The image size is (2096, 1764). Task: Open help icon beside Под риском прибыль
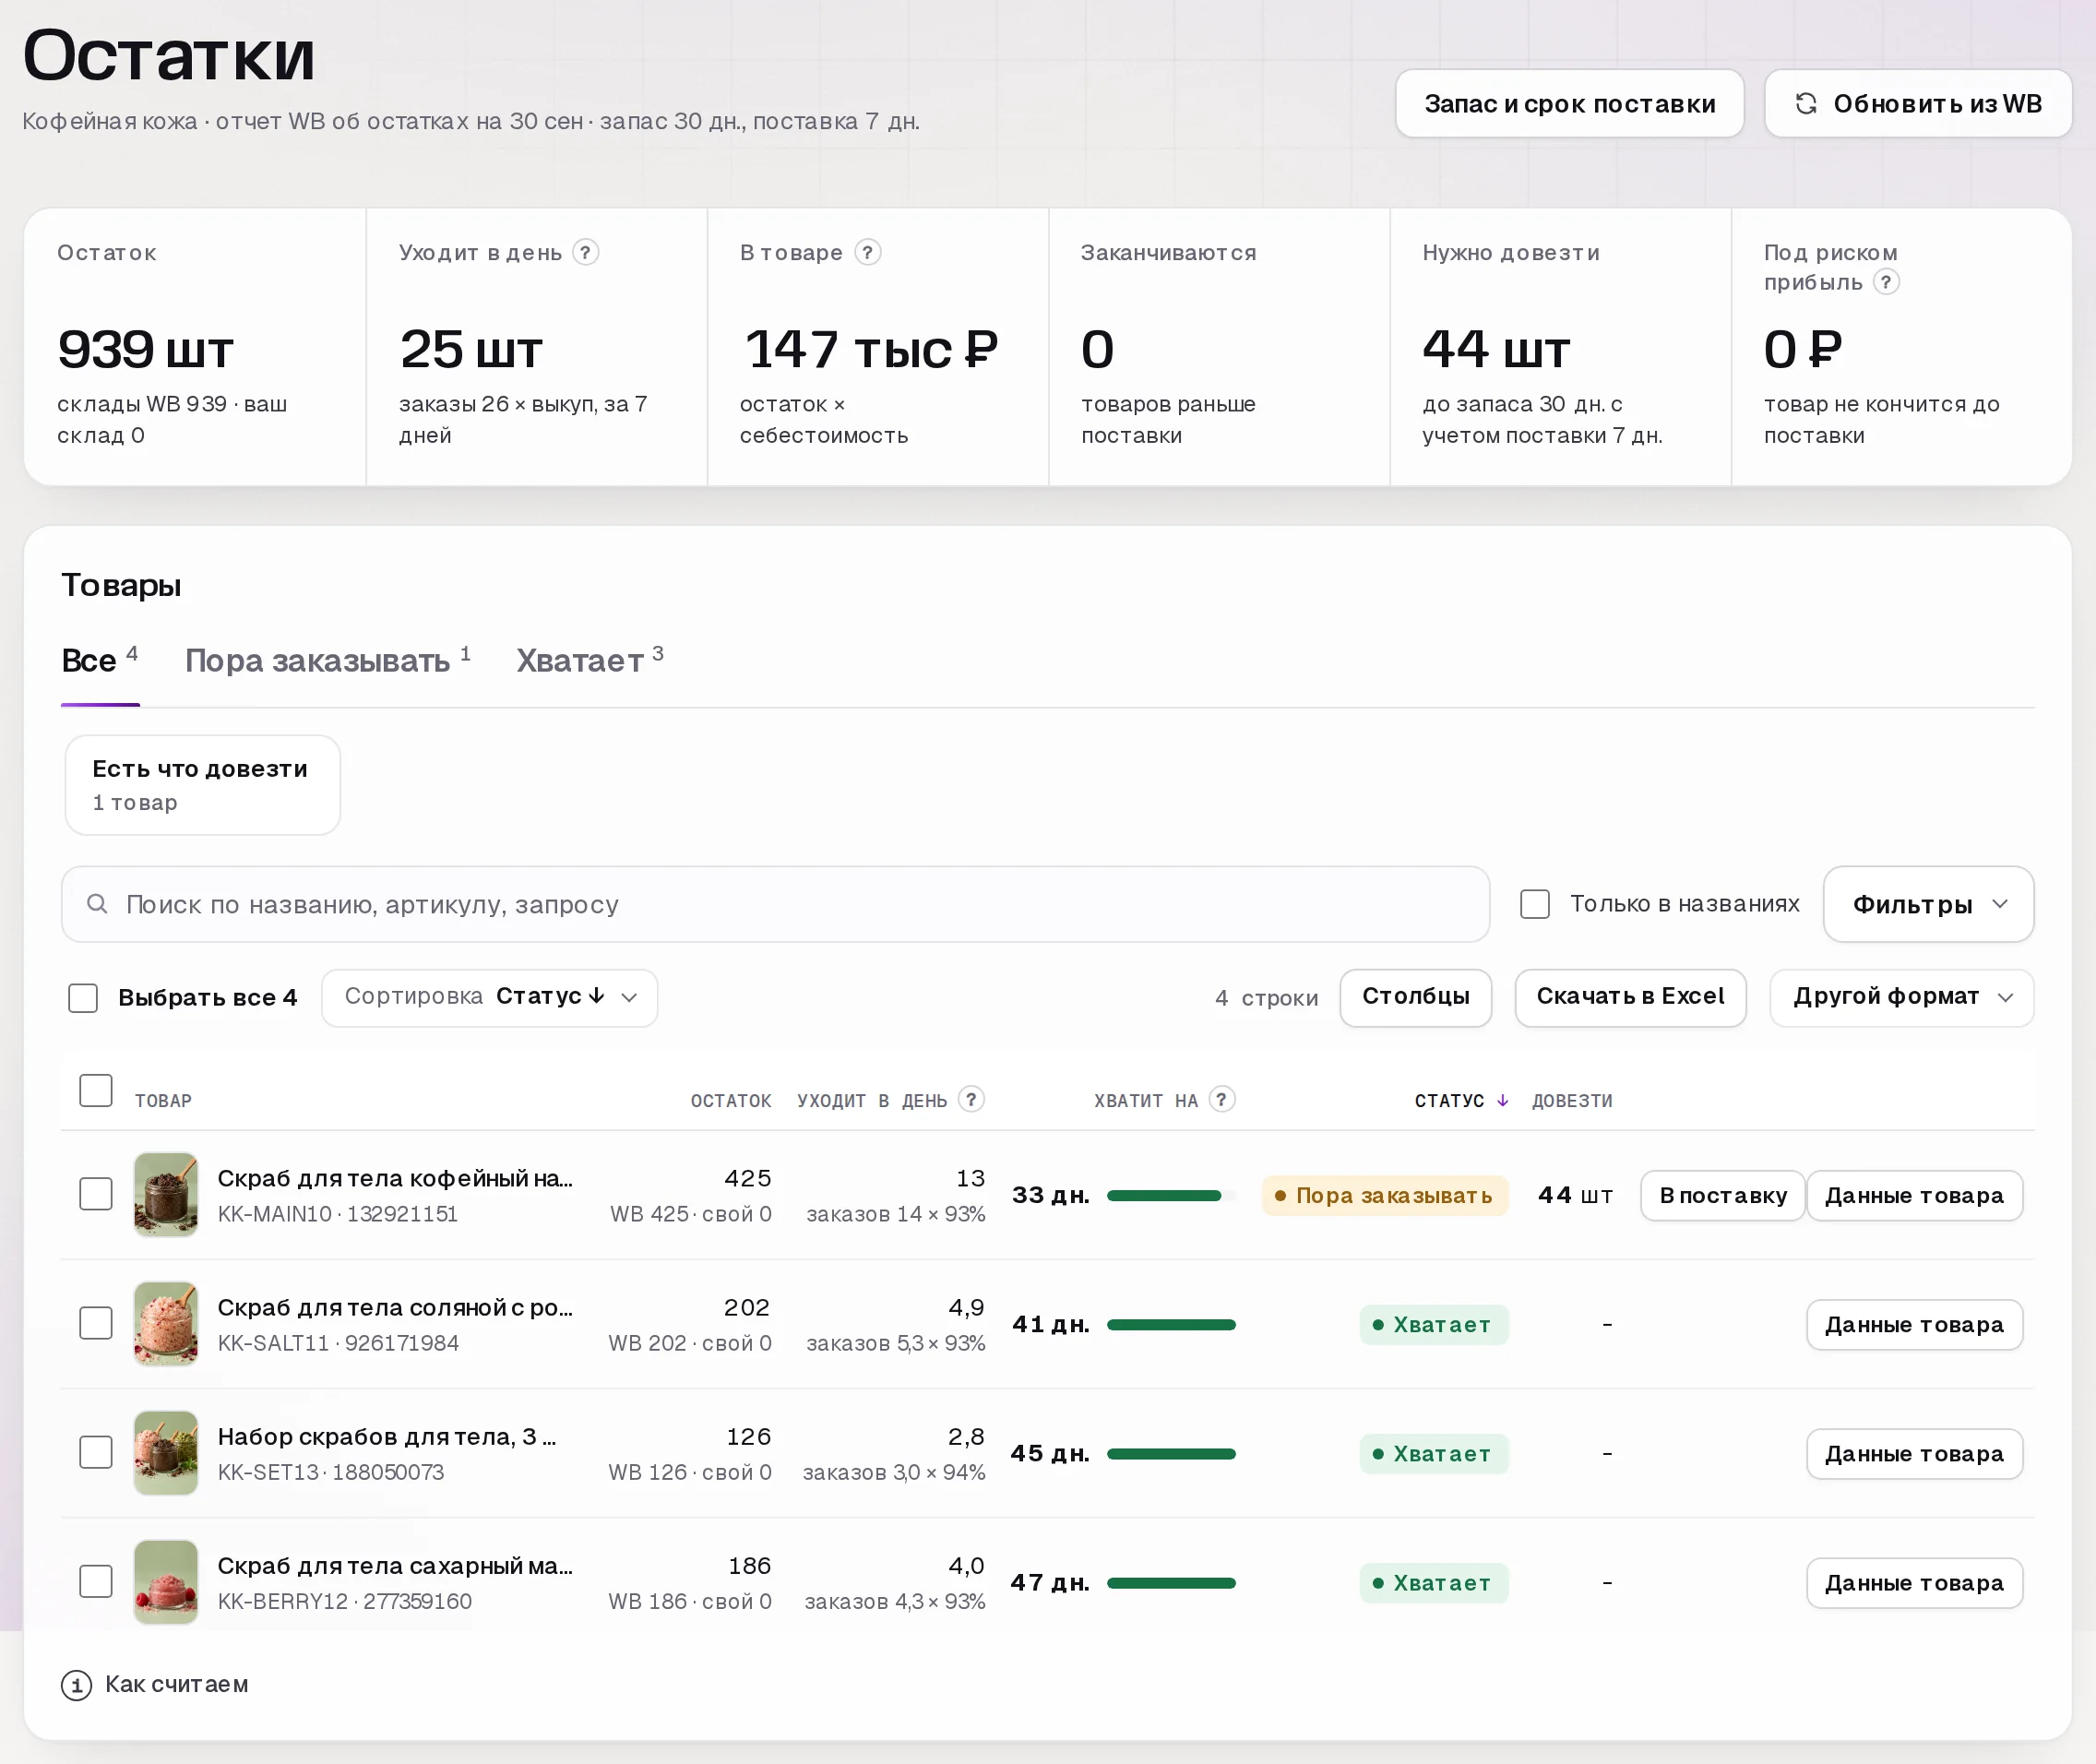[x=1886, y=282]
